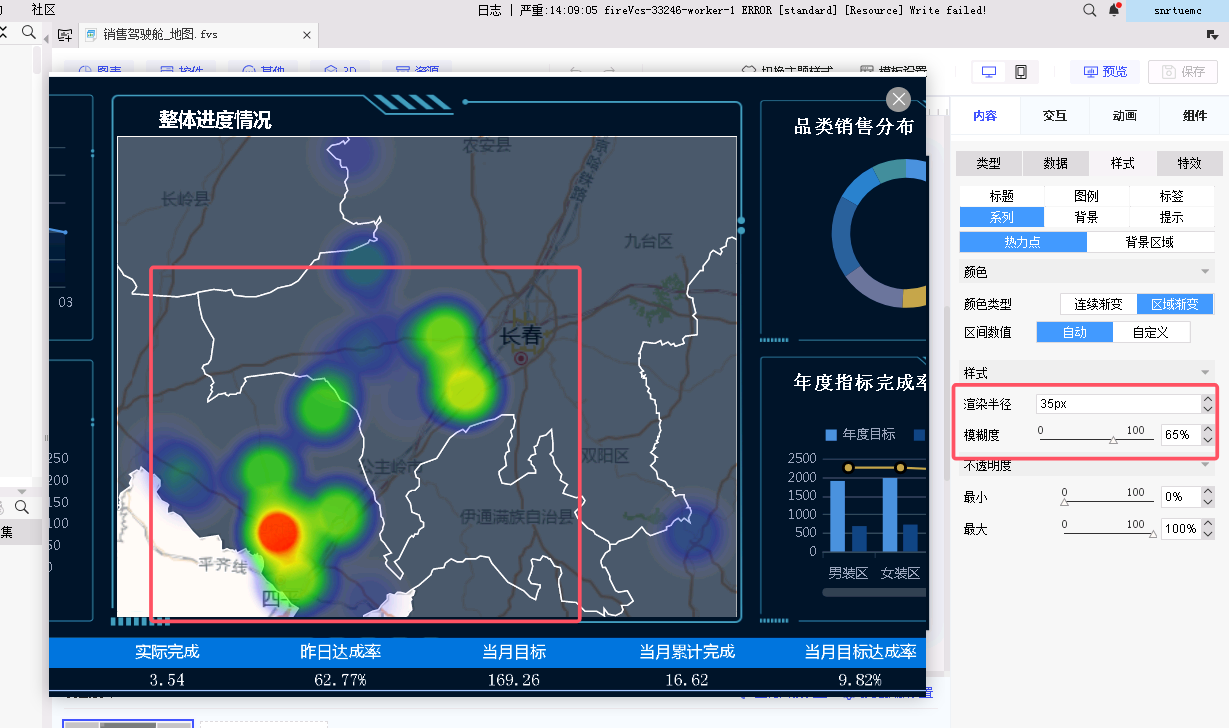Open the snrtuemc user account menu
The image size is (1229, 728).
(x=1177, y=10)
